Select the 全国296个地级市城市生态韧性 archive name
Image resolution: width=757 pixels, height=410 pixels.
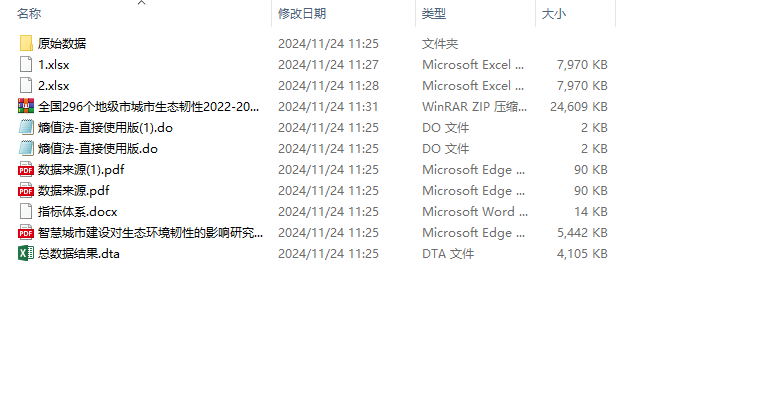(149, 106)
